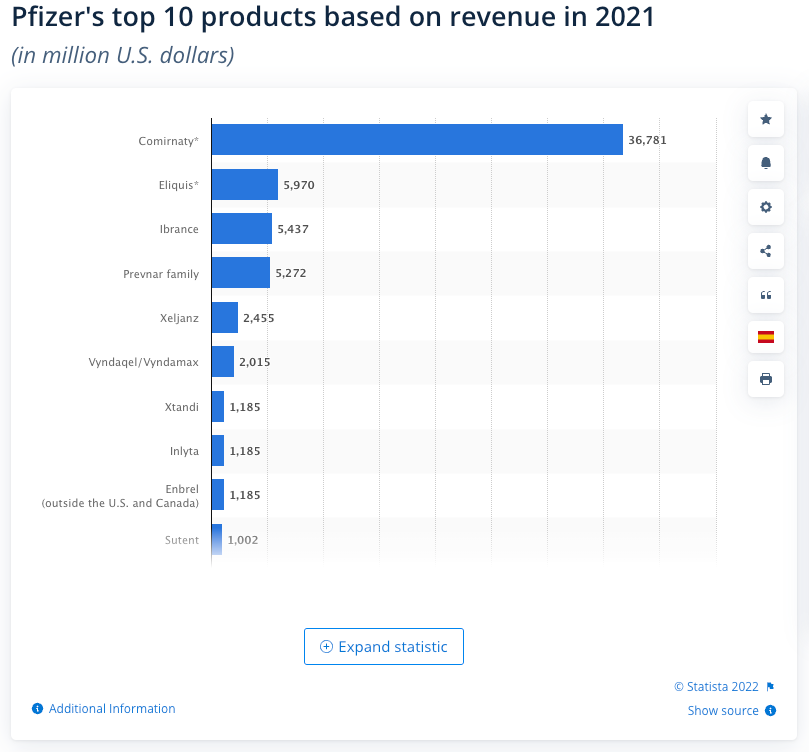This screenshot has height=752, width=809.
Task: Click the flag icon beside Statista 2022
Action: click(x=770, y=686)
